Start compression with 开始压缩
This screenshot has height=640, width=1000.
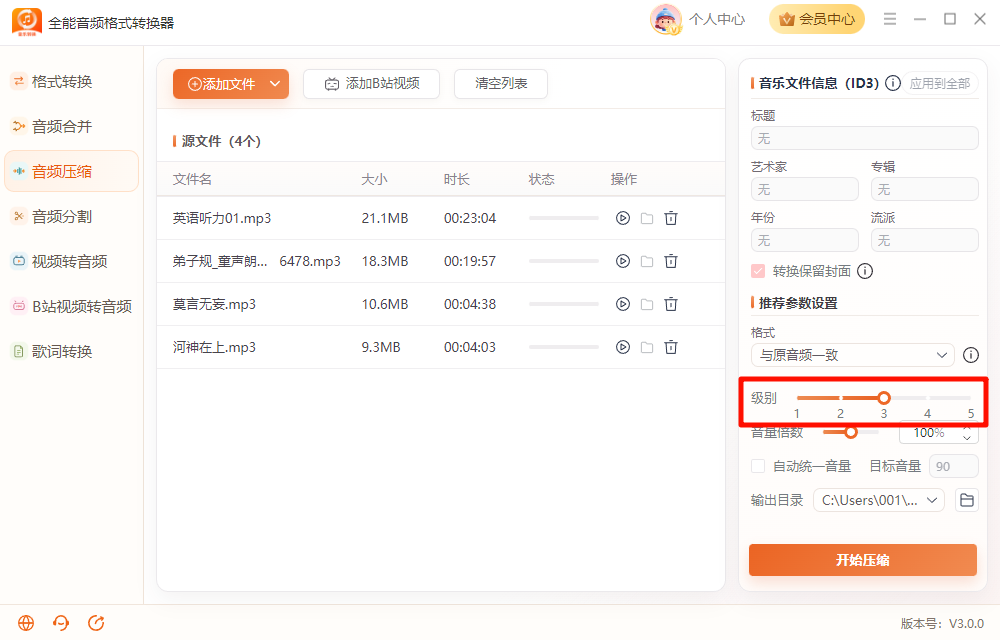(863, 560)
